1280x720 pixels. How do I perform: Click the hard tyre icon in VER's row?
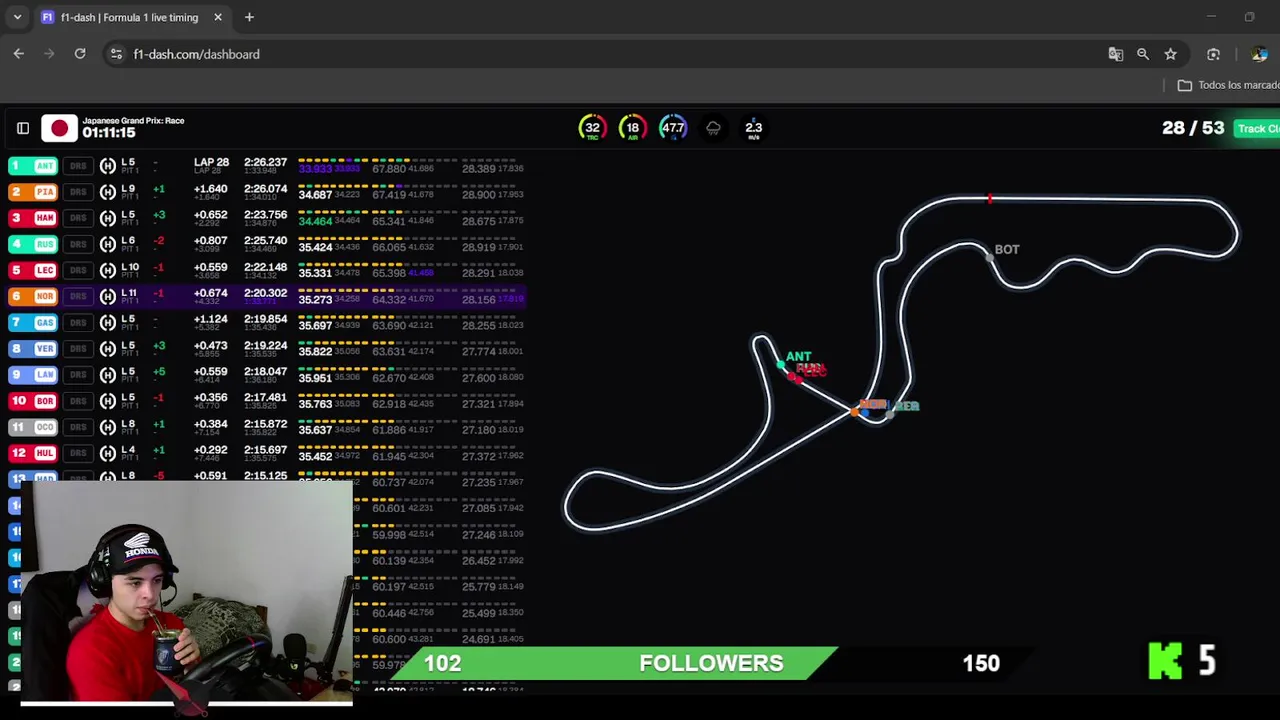click(x=108, y=349)
